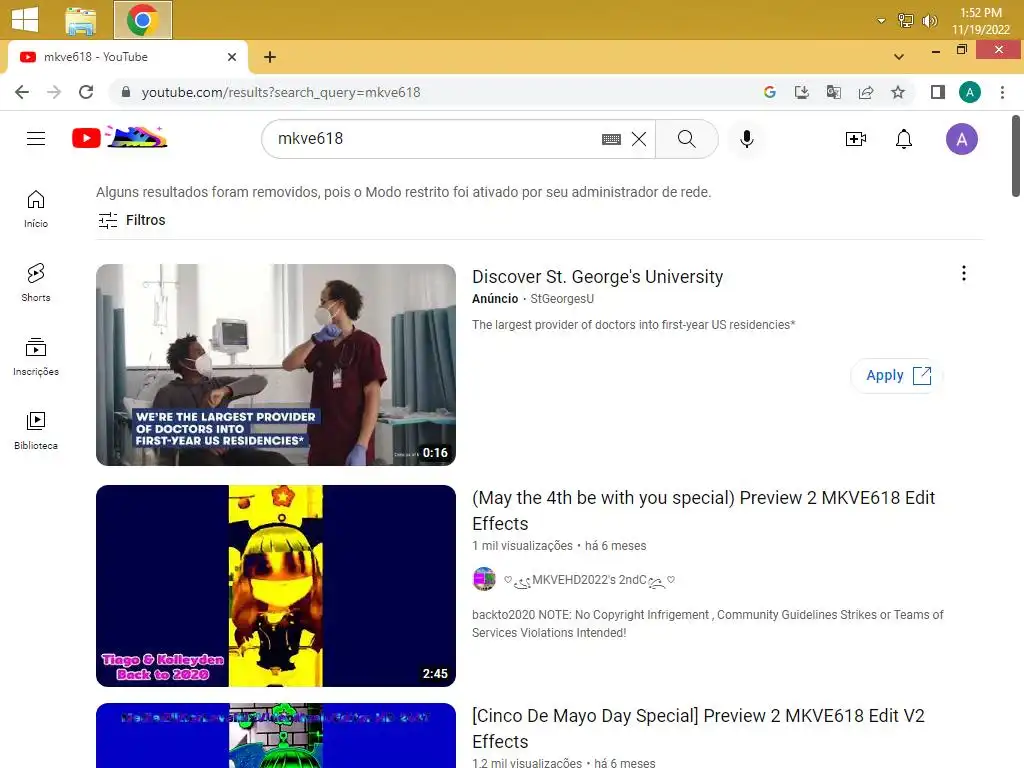The height and width of the screenshot is (768, 1024).
Task: Open the St. George's University ad thumbnail
Action: point(276,364)
